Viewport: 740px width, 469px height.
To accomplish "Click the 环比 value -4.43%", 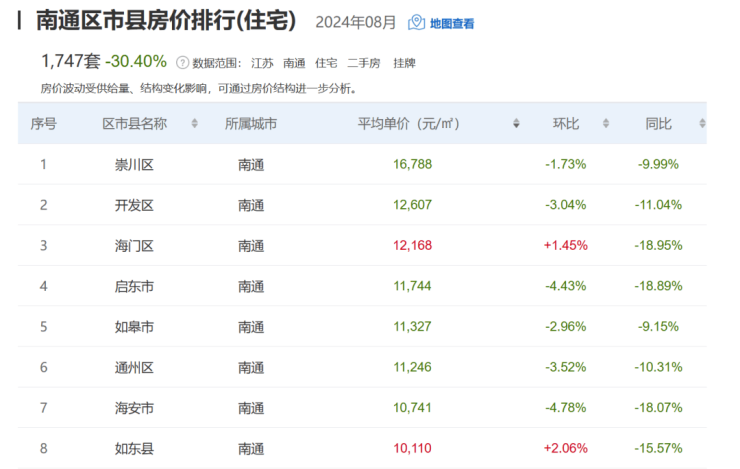I will (x=565, y=286).
